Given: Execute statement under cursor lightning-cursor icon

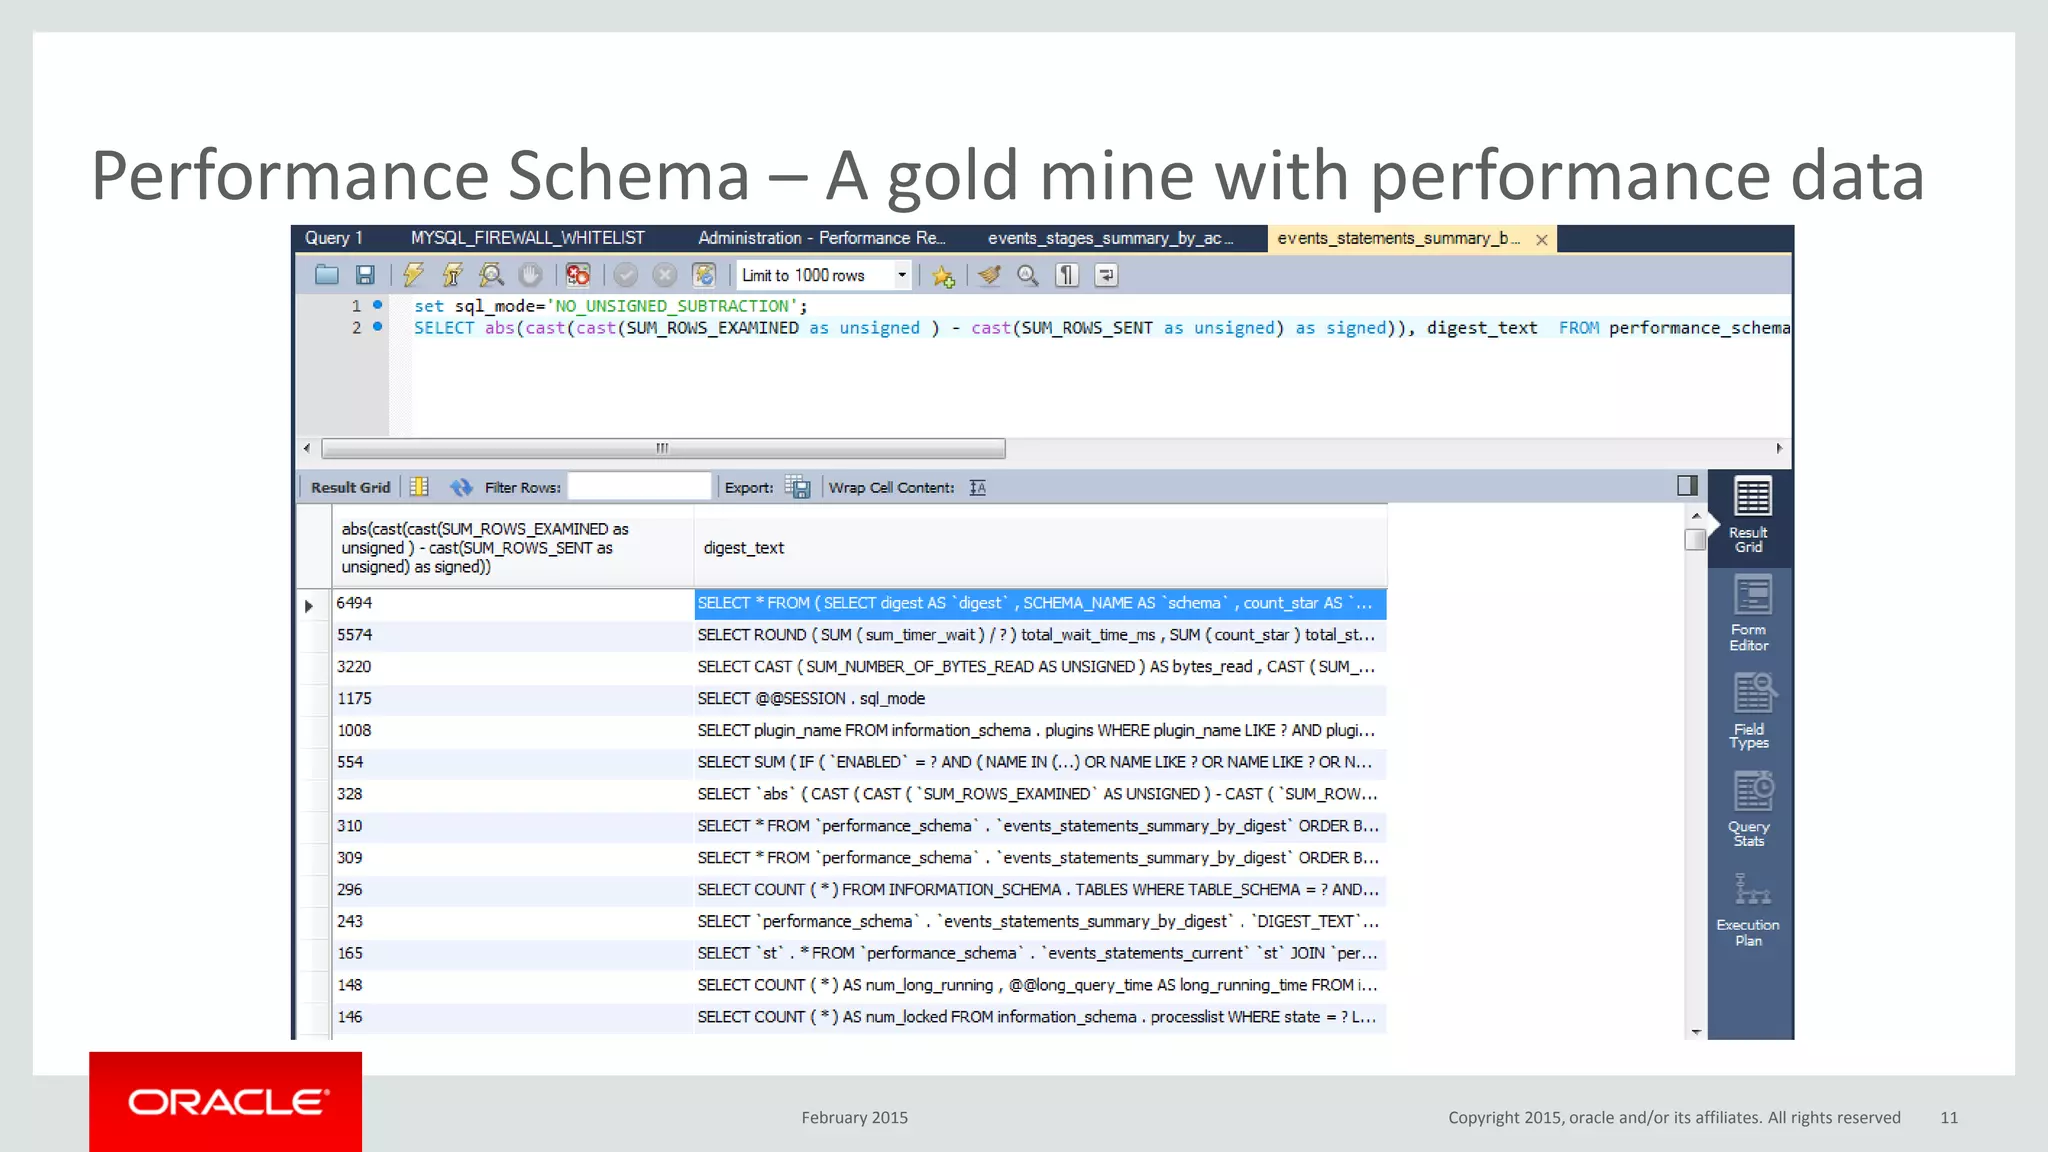Looking at the screenshot, I should click(x=452, y=275).
